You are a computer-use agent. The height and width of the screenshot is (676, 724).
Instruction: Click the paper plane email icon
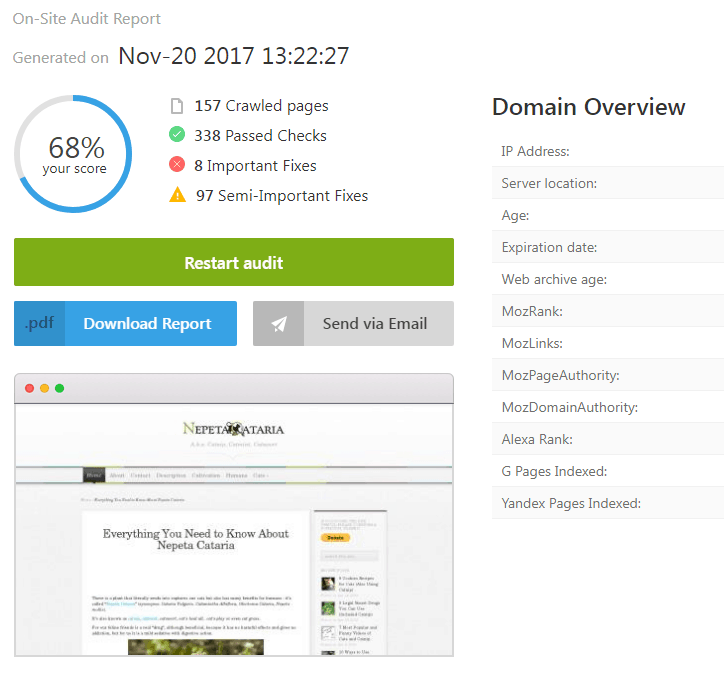pos(279,324)
